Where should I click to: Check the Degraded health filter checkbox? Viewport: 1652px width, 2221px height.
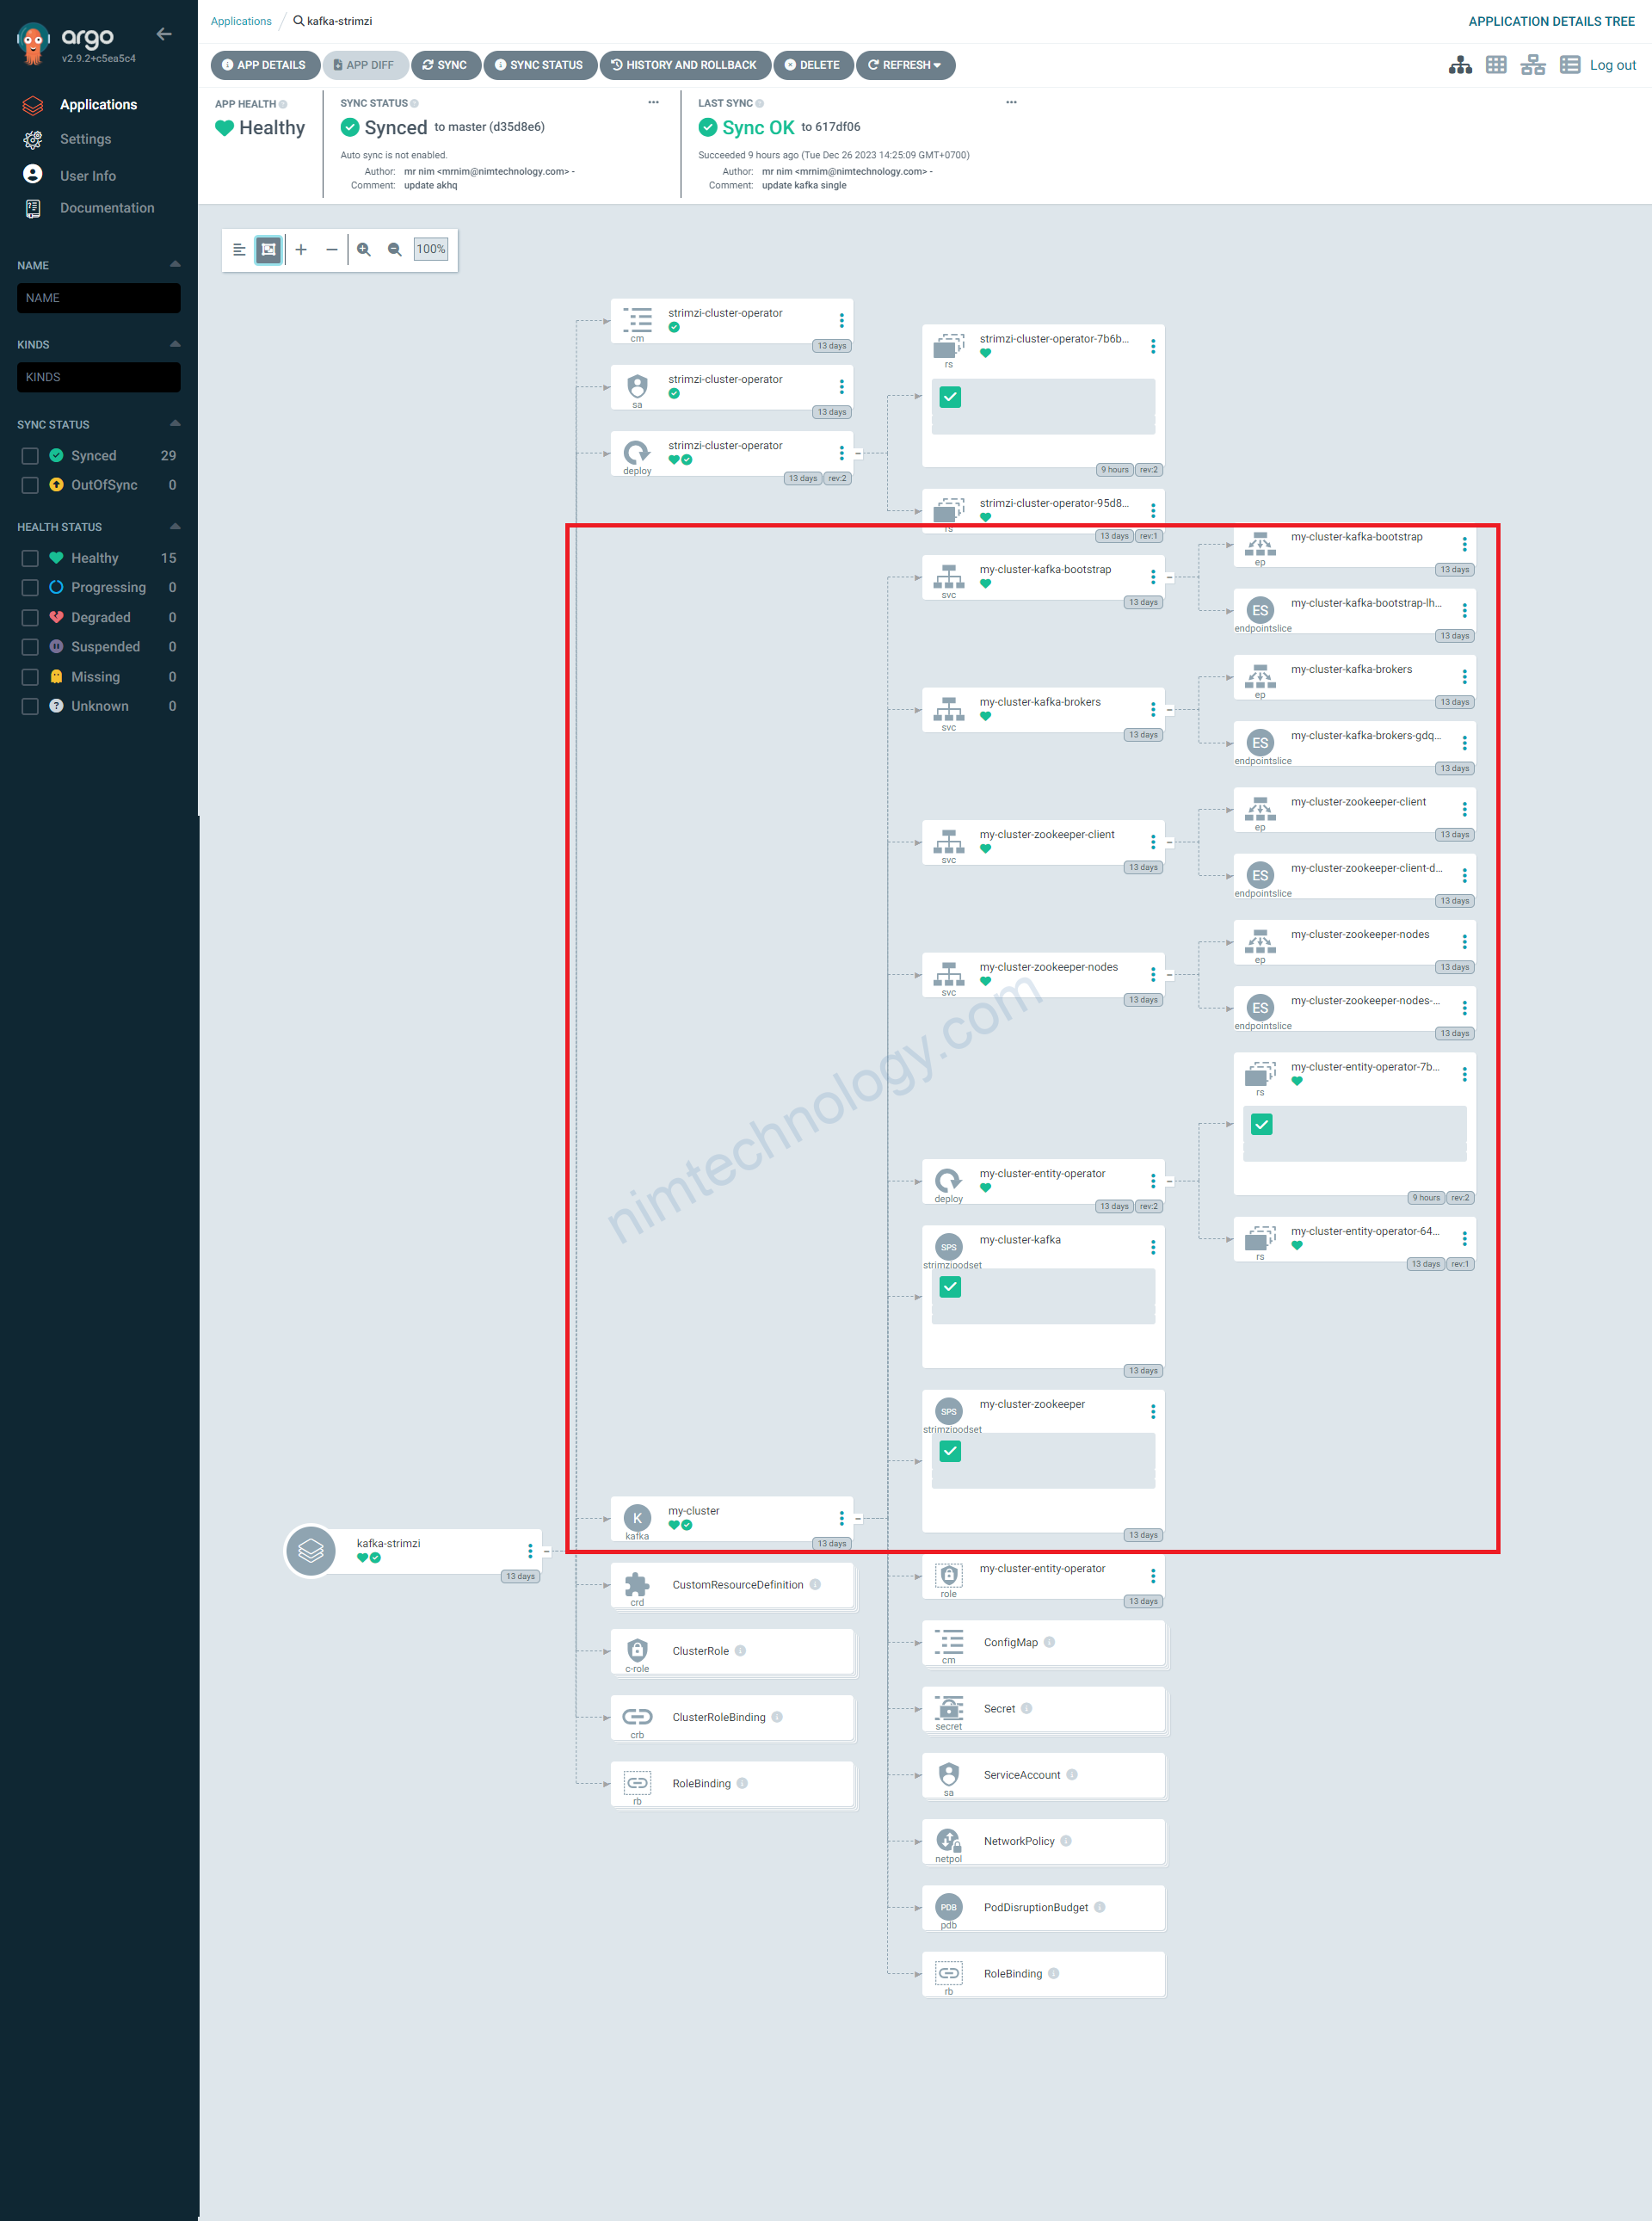point(30,618)
